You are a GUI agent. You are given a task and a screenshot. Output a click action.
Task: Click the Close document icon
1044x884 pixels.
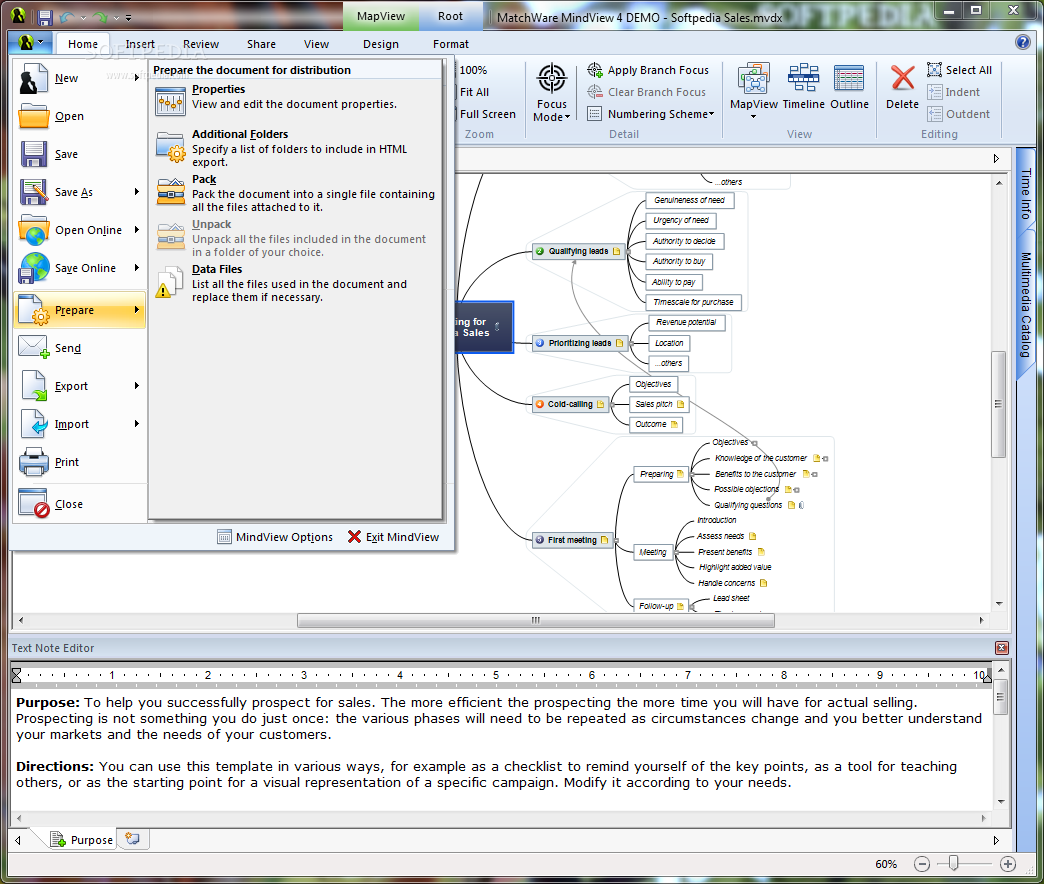[33, 503]
